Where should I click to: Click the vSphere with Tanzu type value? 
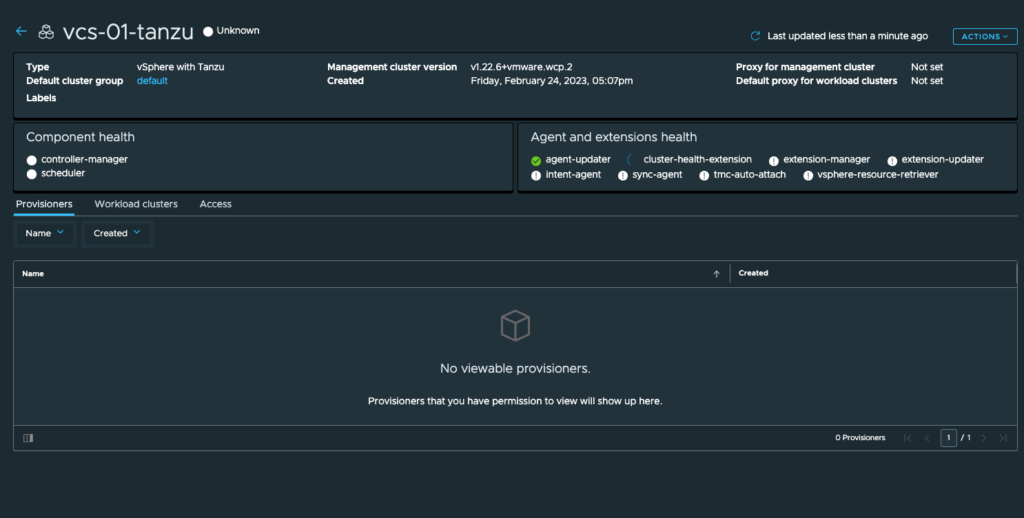(x=180, y=67)
